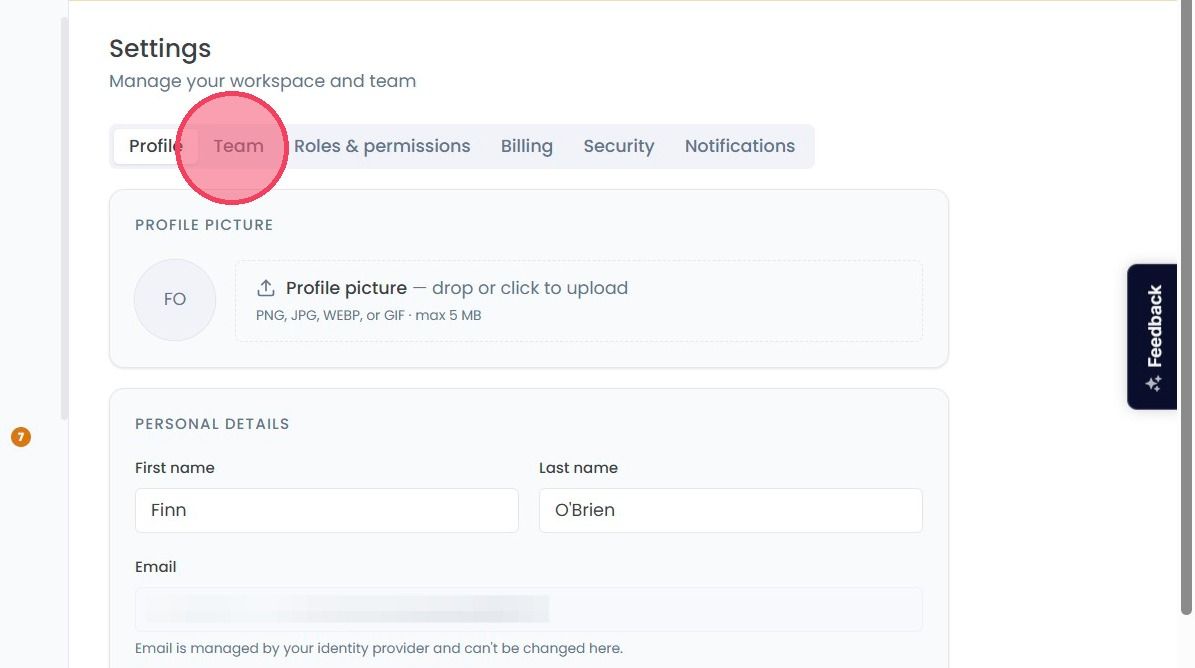Switch to the Team tab
This screenshot has height=668, width=1195.
tap(239, 146)
